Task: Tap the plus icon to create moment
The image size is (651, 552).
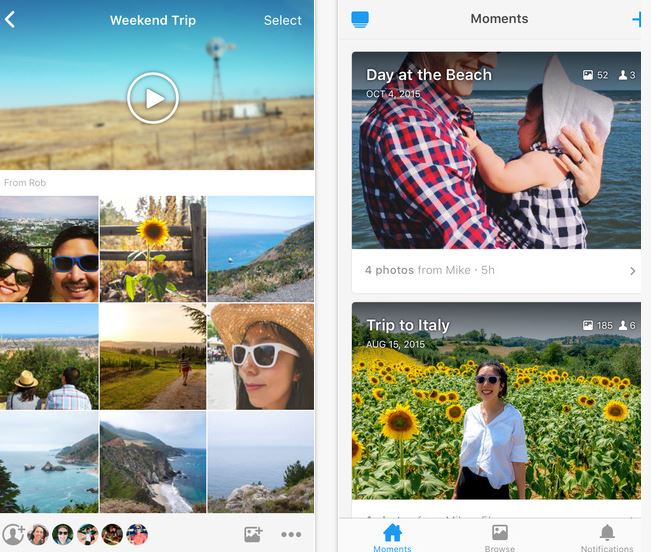Action: coord(637,20)
